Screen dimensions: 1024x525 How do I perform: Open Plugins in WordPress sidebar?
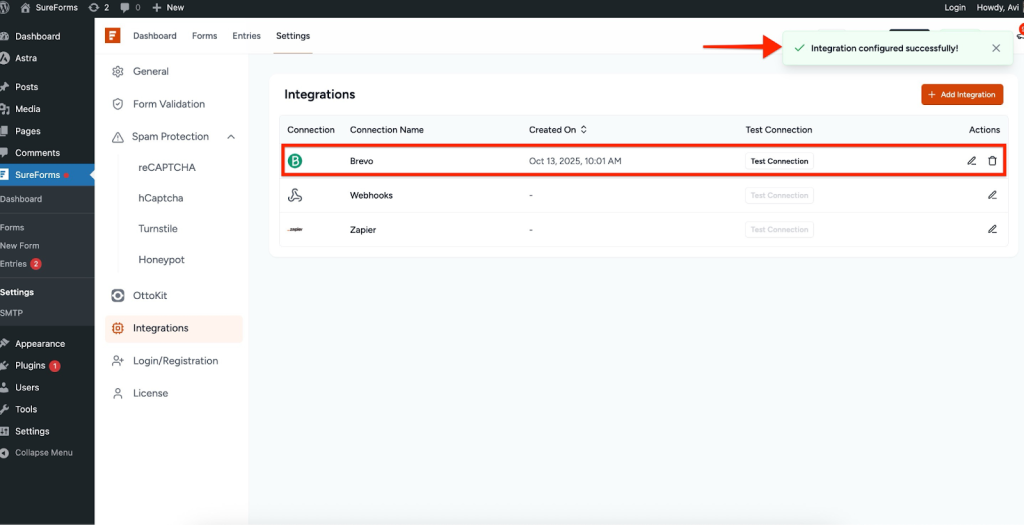coord(30,365)
